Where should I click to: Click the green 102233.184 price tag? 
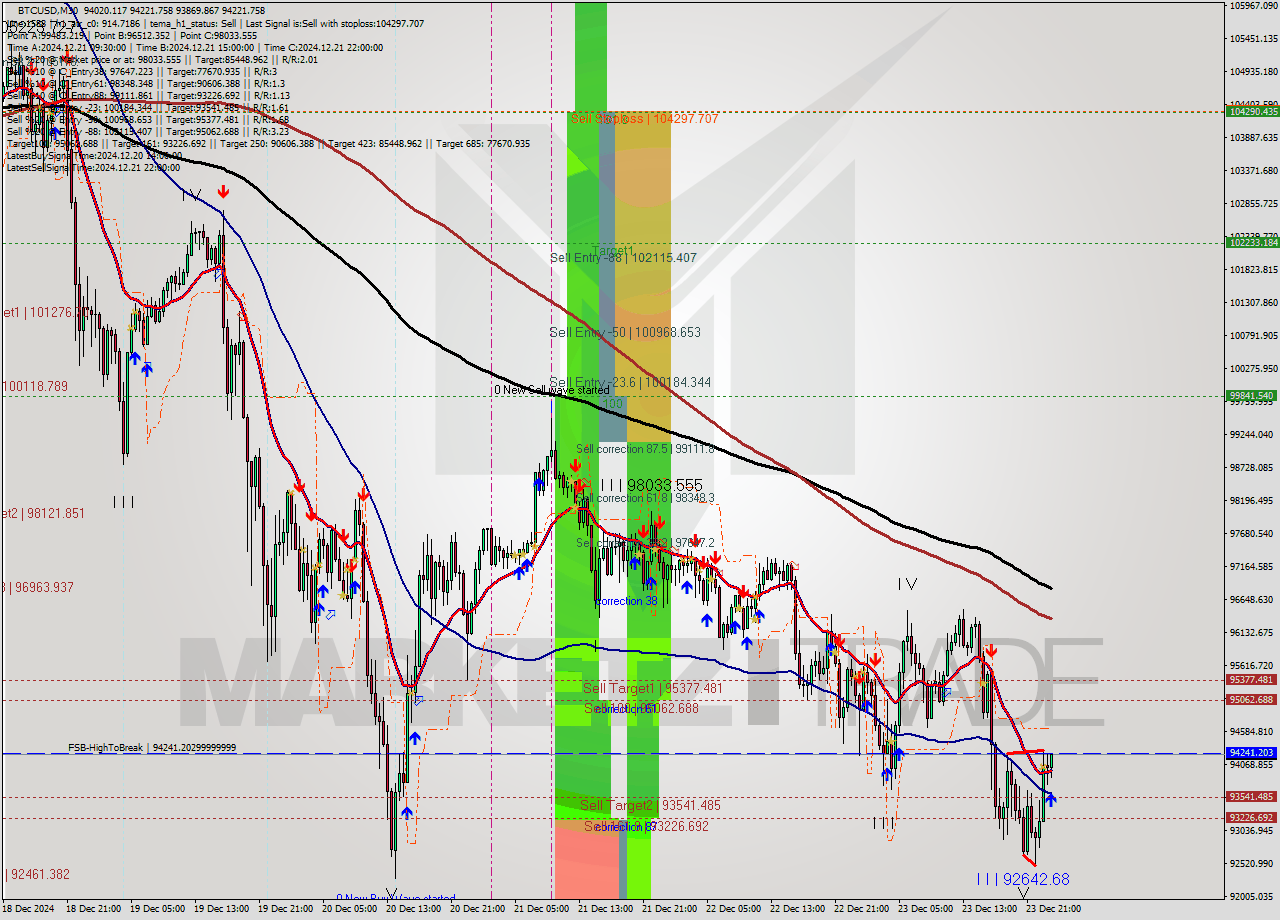pyautogui.click(x=1252, y=242)
